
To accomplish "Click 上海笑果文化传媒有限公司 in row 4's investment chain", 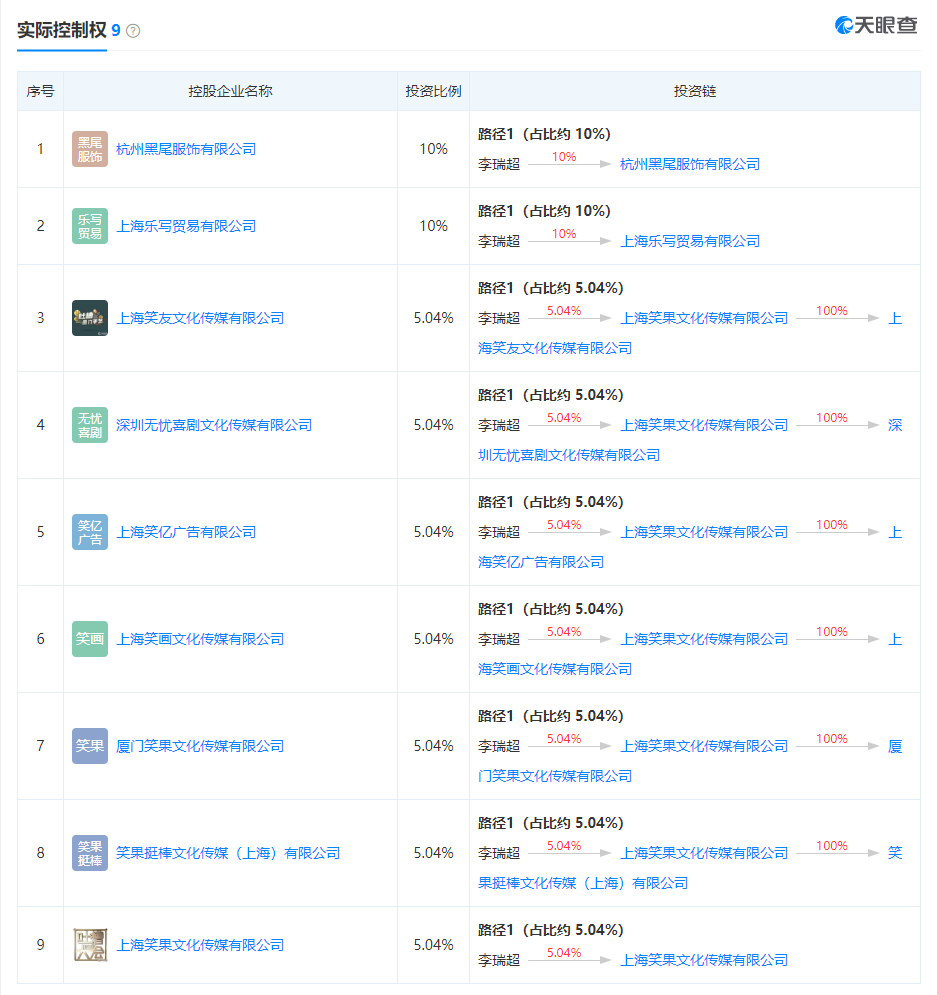I will pyautogui.click(x=704, y=425).
